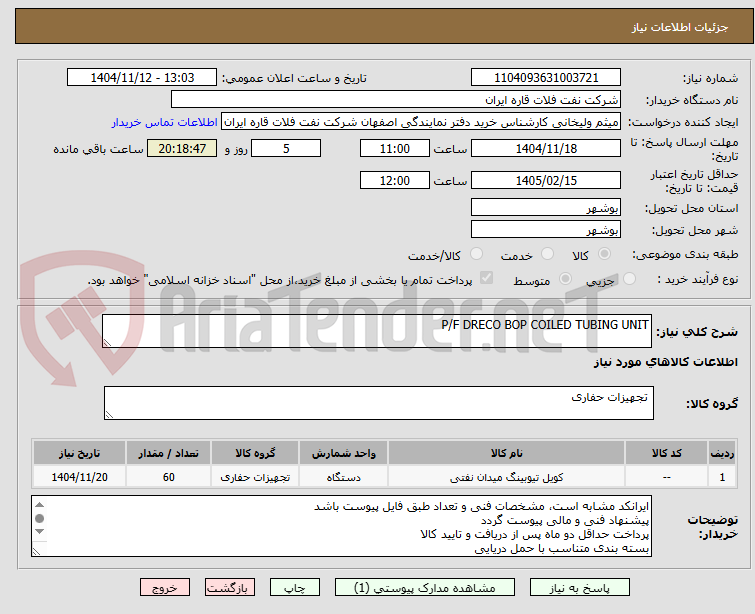
Task: Toggle the اسناد خزانه اسلامی payment checkbox
Action: coord(486,278)
